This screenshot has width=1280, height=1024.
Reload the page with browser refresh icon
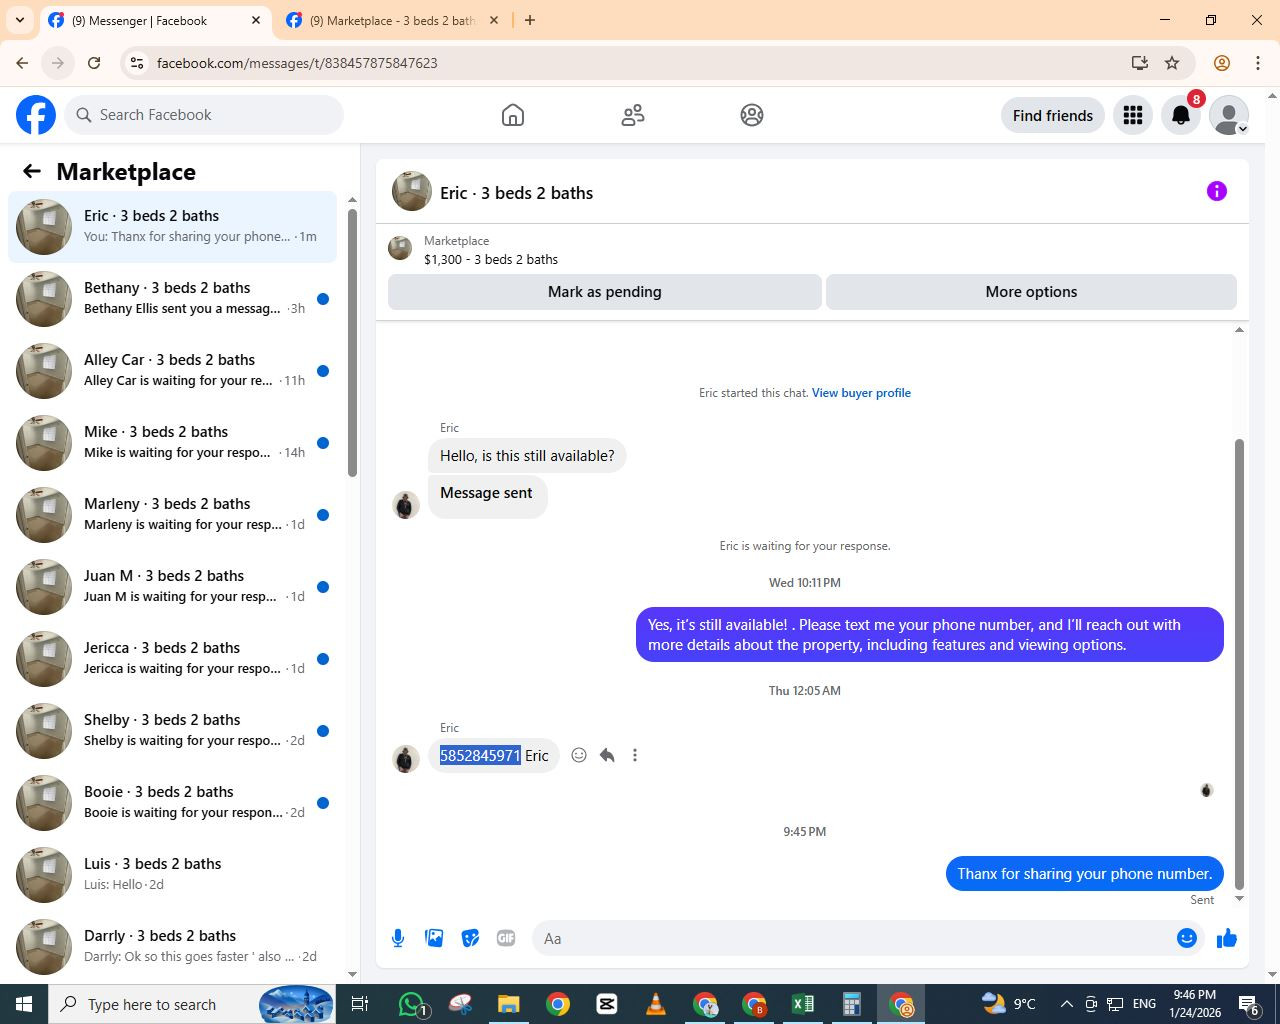point(94,63)
